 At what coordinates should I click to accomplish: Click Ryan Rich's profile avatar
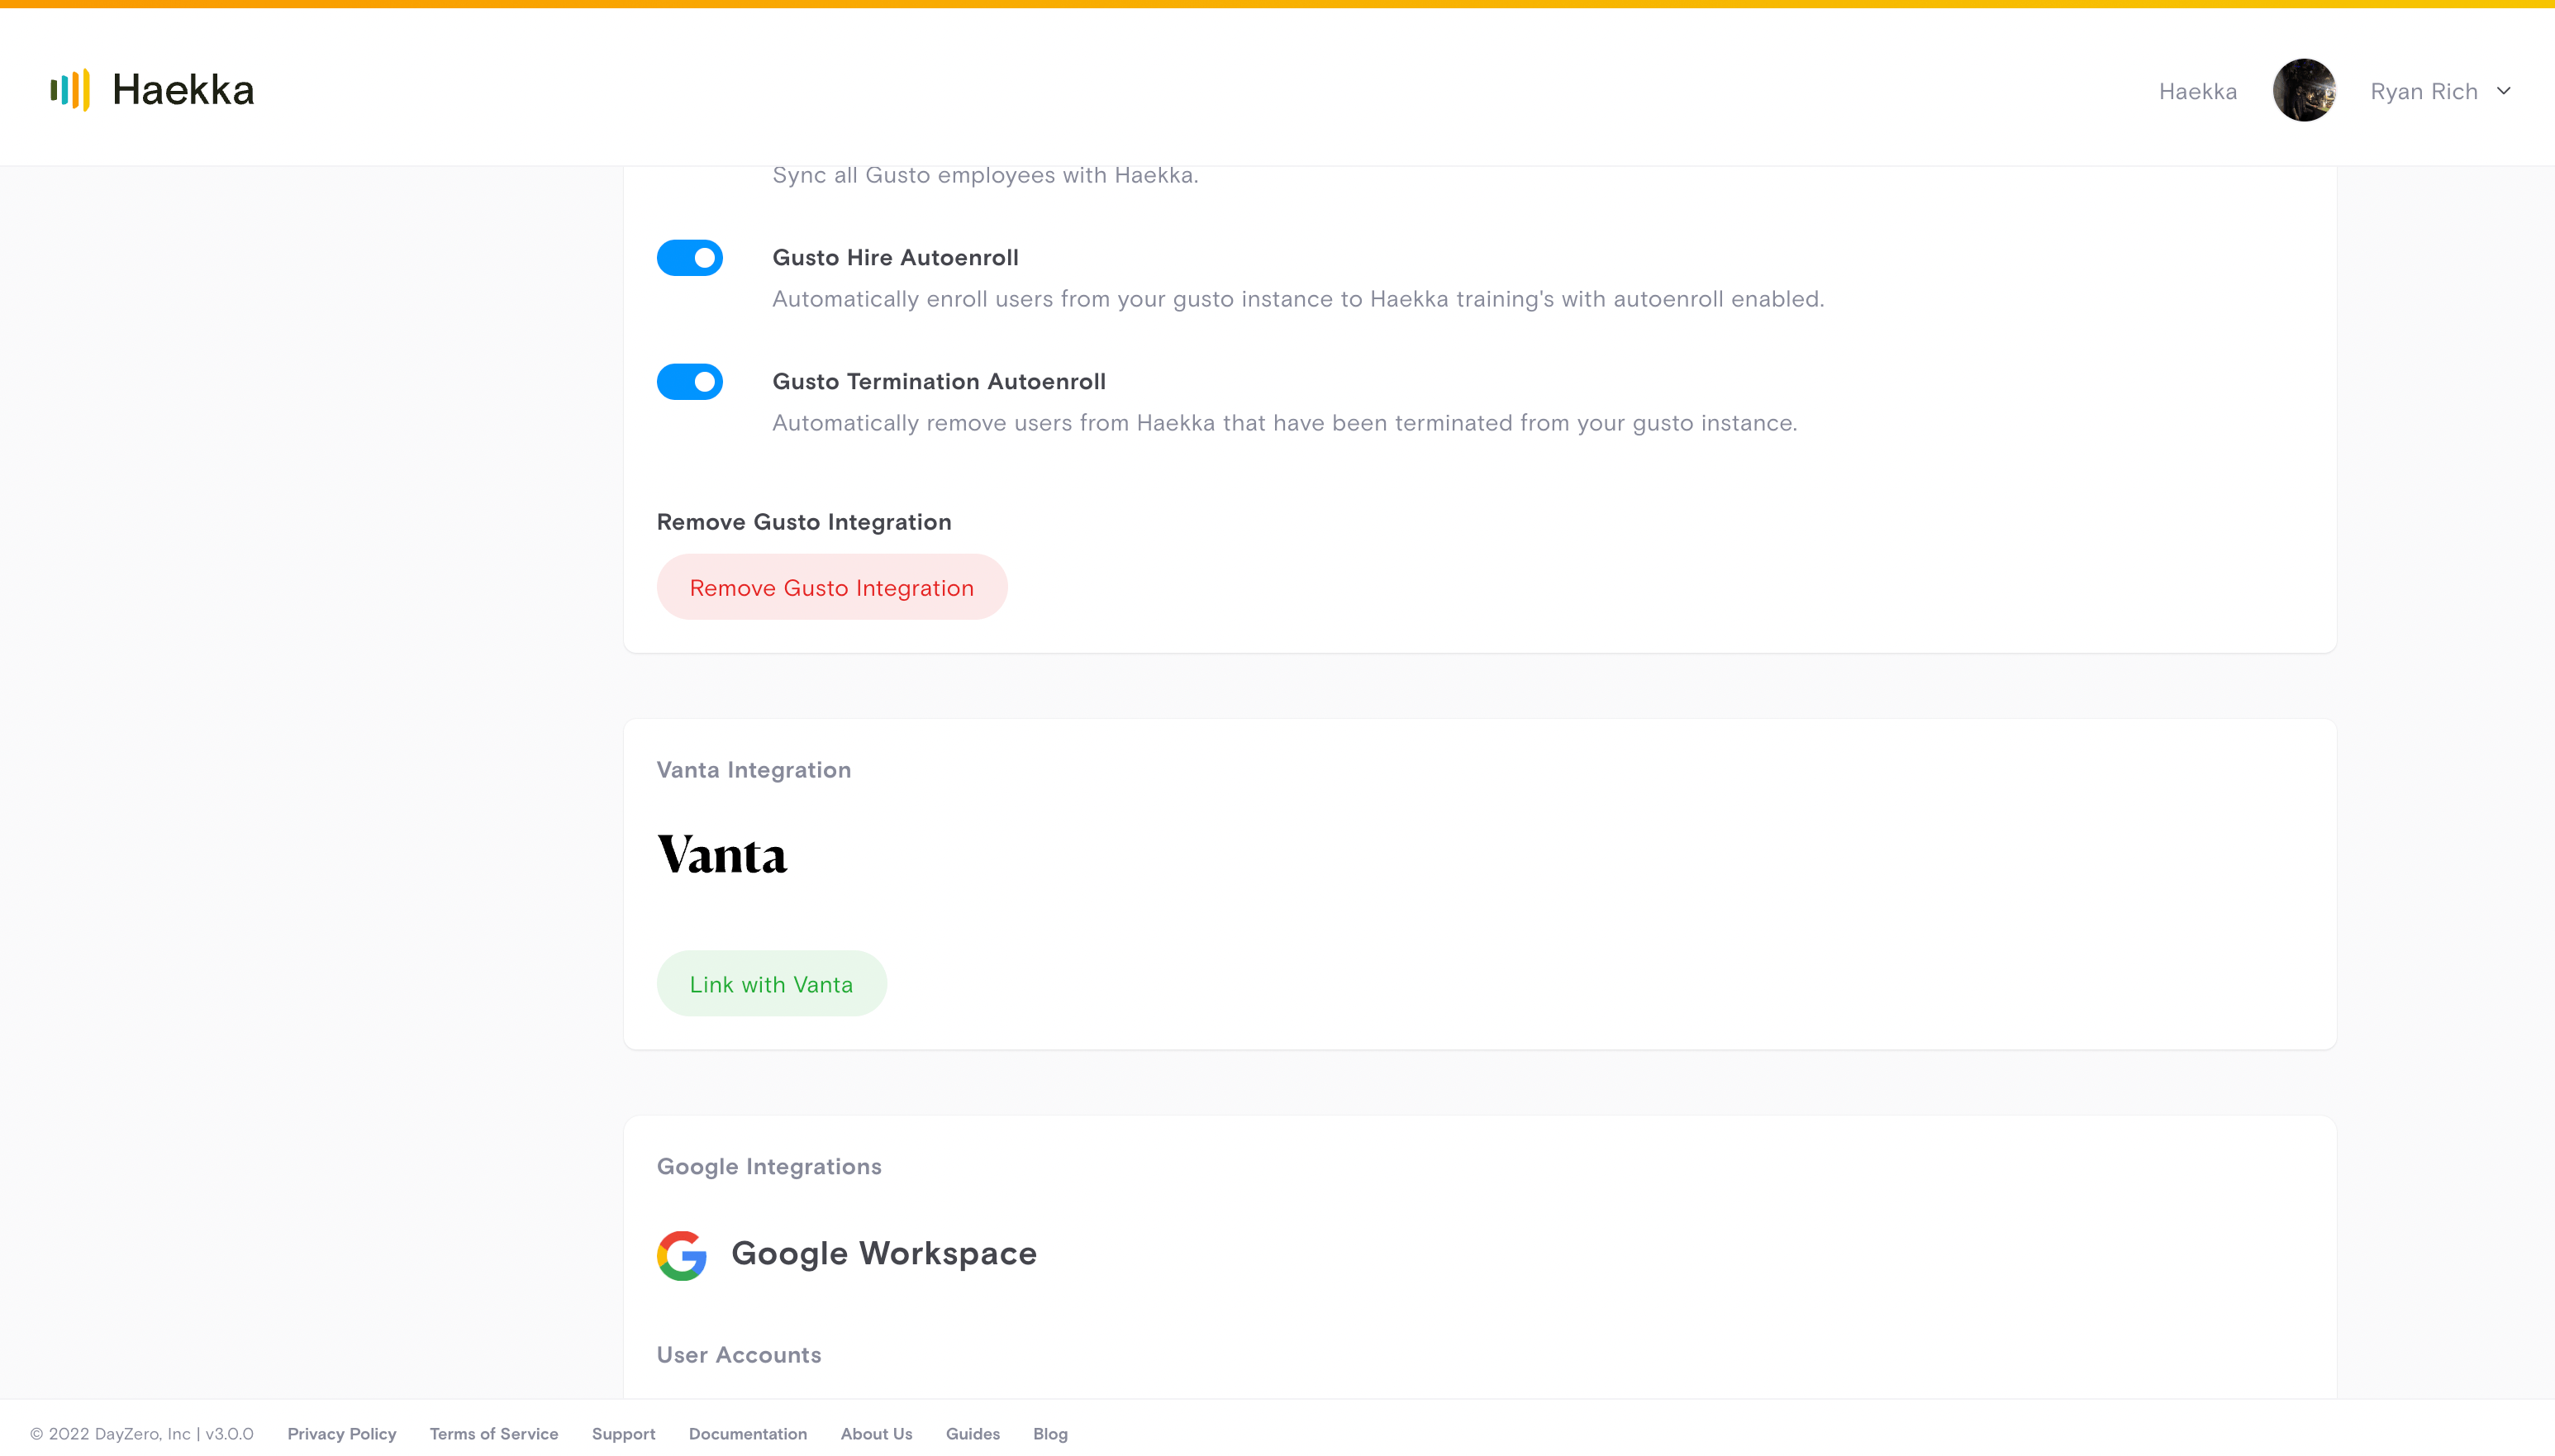click(2303, 91)
